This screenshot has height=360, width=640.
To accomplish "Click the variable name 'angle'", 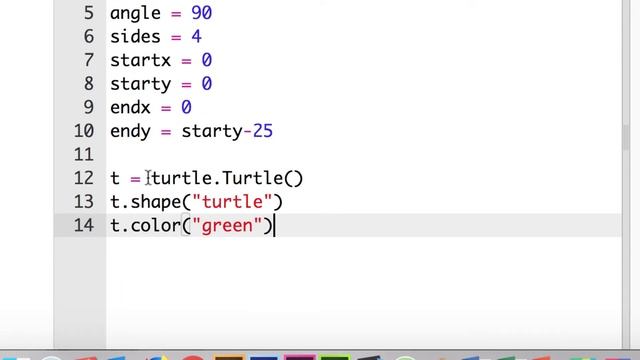I will click(x=135, y=14).
